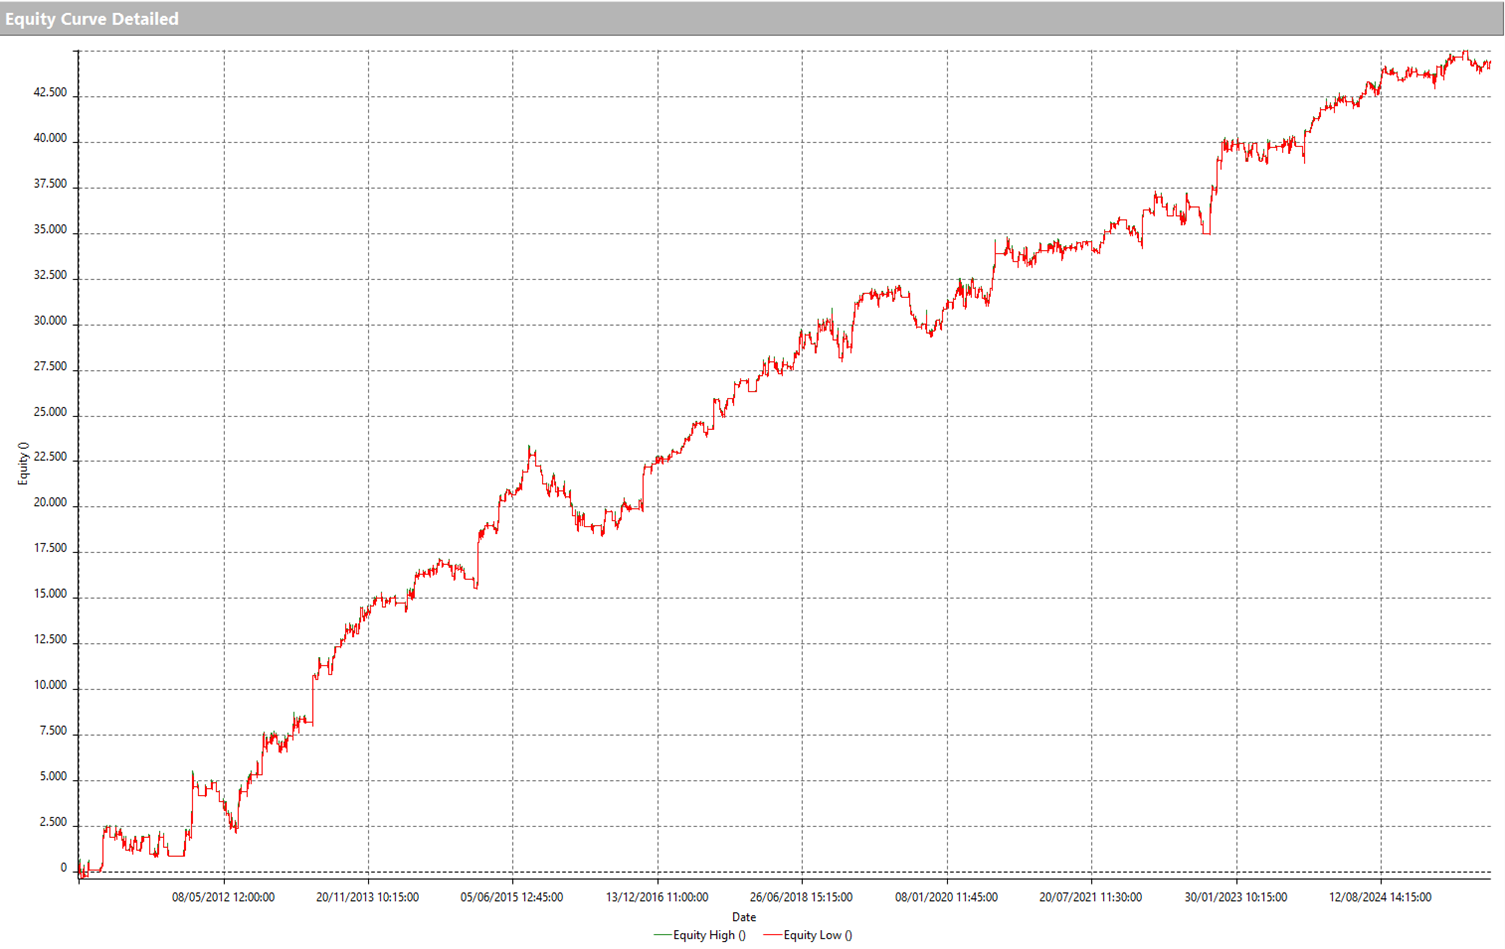Pick the 13/12/2016 11:00:00 date label
The width and height of the screenshot is (1505, 949).
(657, 897)
